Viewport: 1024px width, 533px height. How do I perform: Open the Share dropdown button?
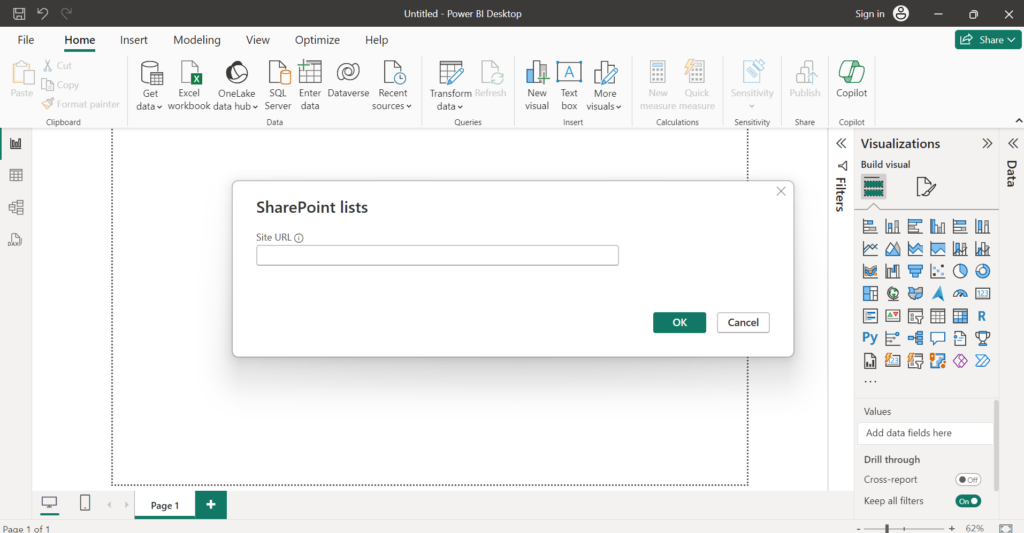pos(987,40)
